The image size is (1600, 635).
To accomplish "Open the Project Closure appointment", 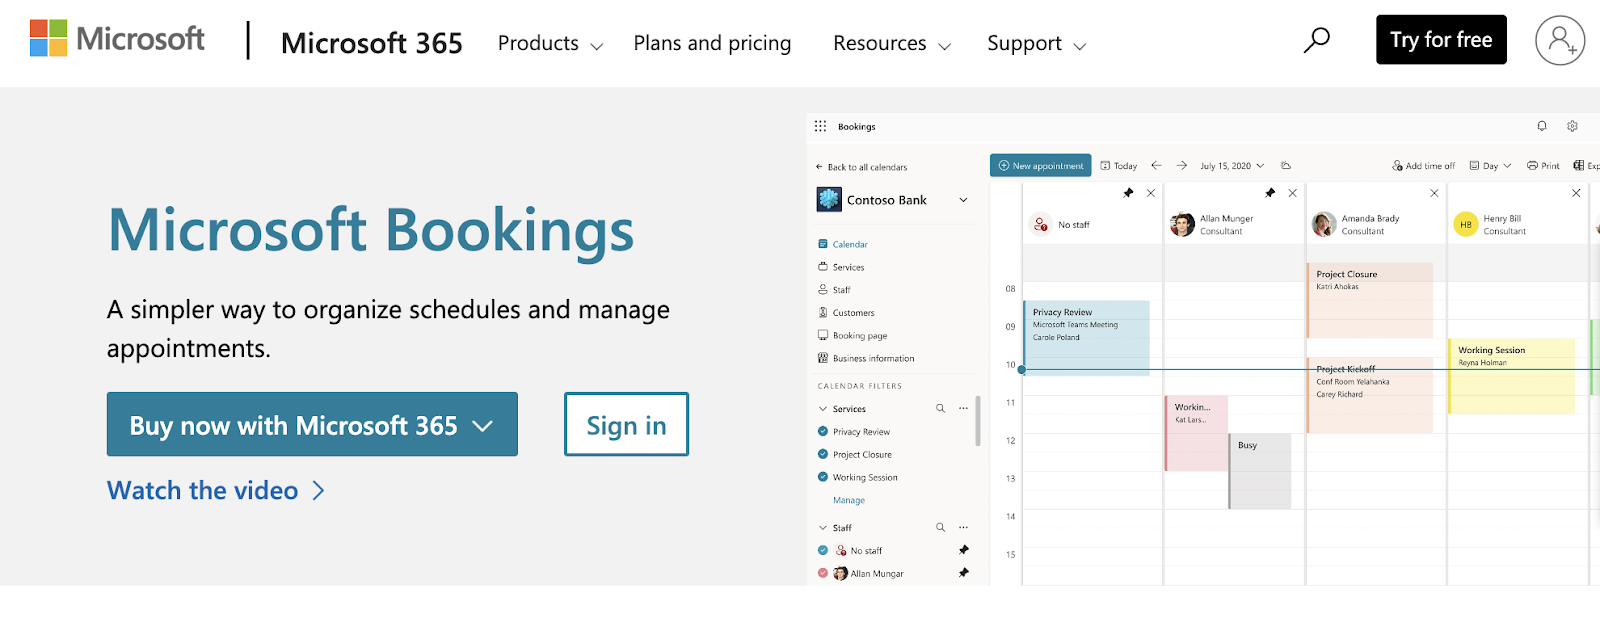I will 1370,300.
